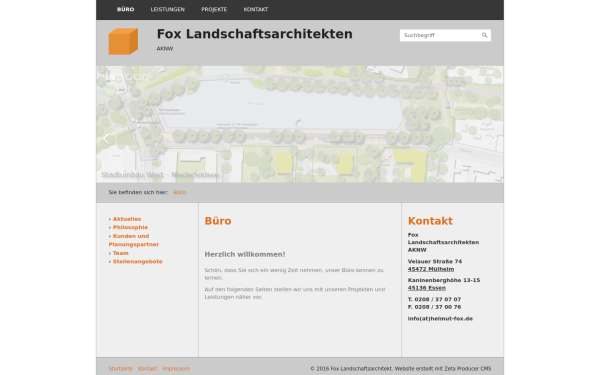Image resolution: width=600 pixels, height=375 pixels.
Task: Click the Velauer Straße 74 address line
Action: [x=435, y=261]
